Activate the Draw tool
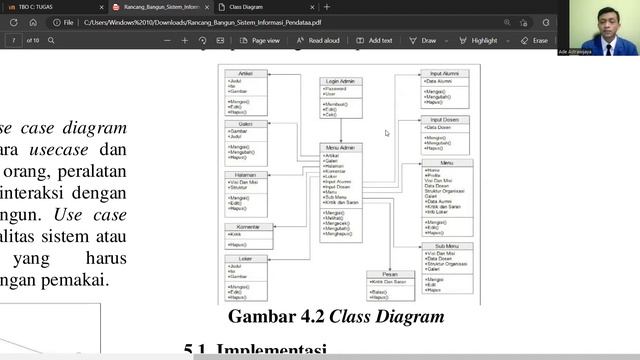Screen dimensions: 640x360 [x=423, y=40]
